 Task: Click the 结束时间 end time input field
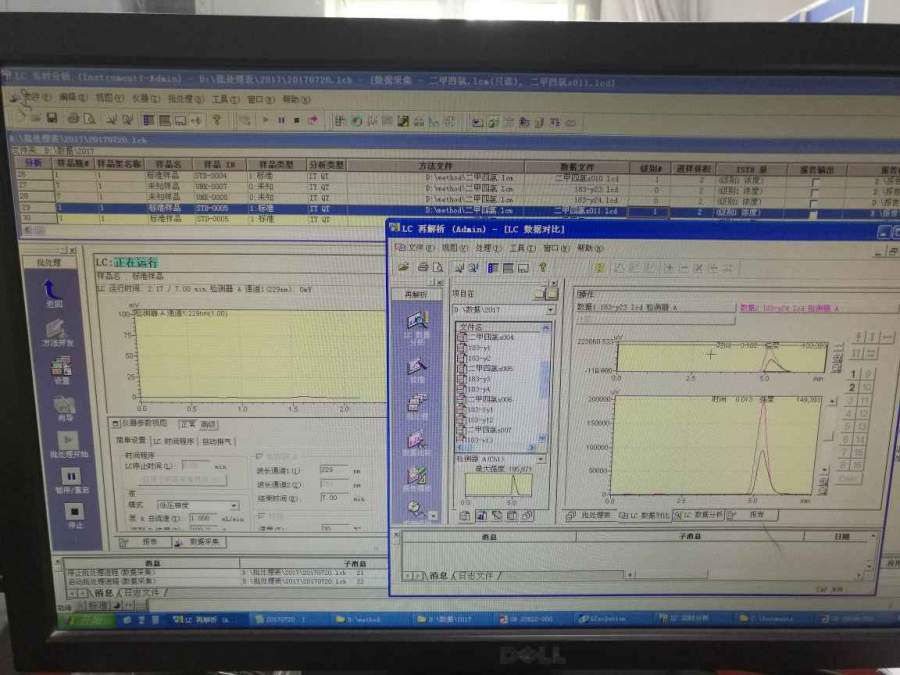(334, 498)
